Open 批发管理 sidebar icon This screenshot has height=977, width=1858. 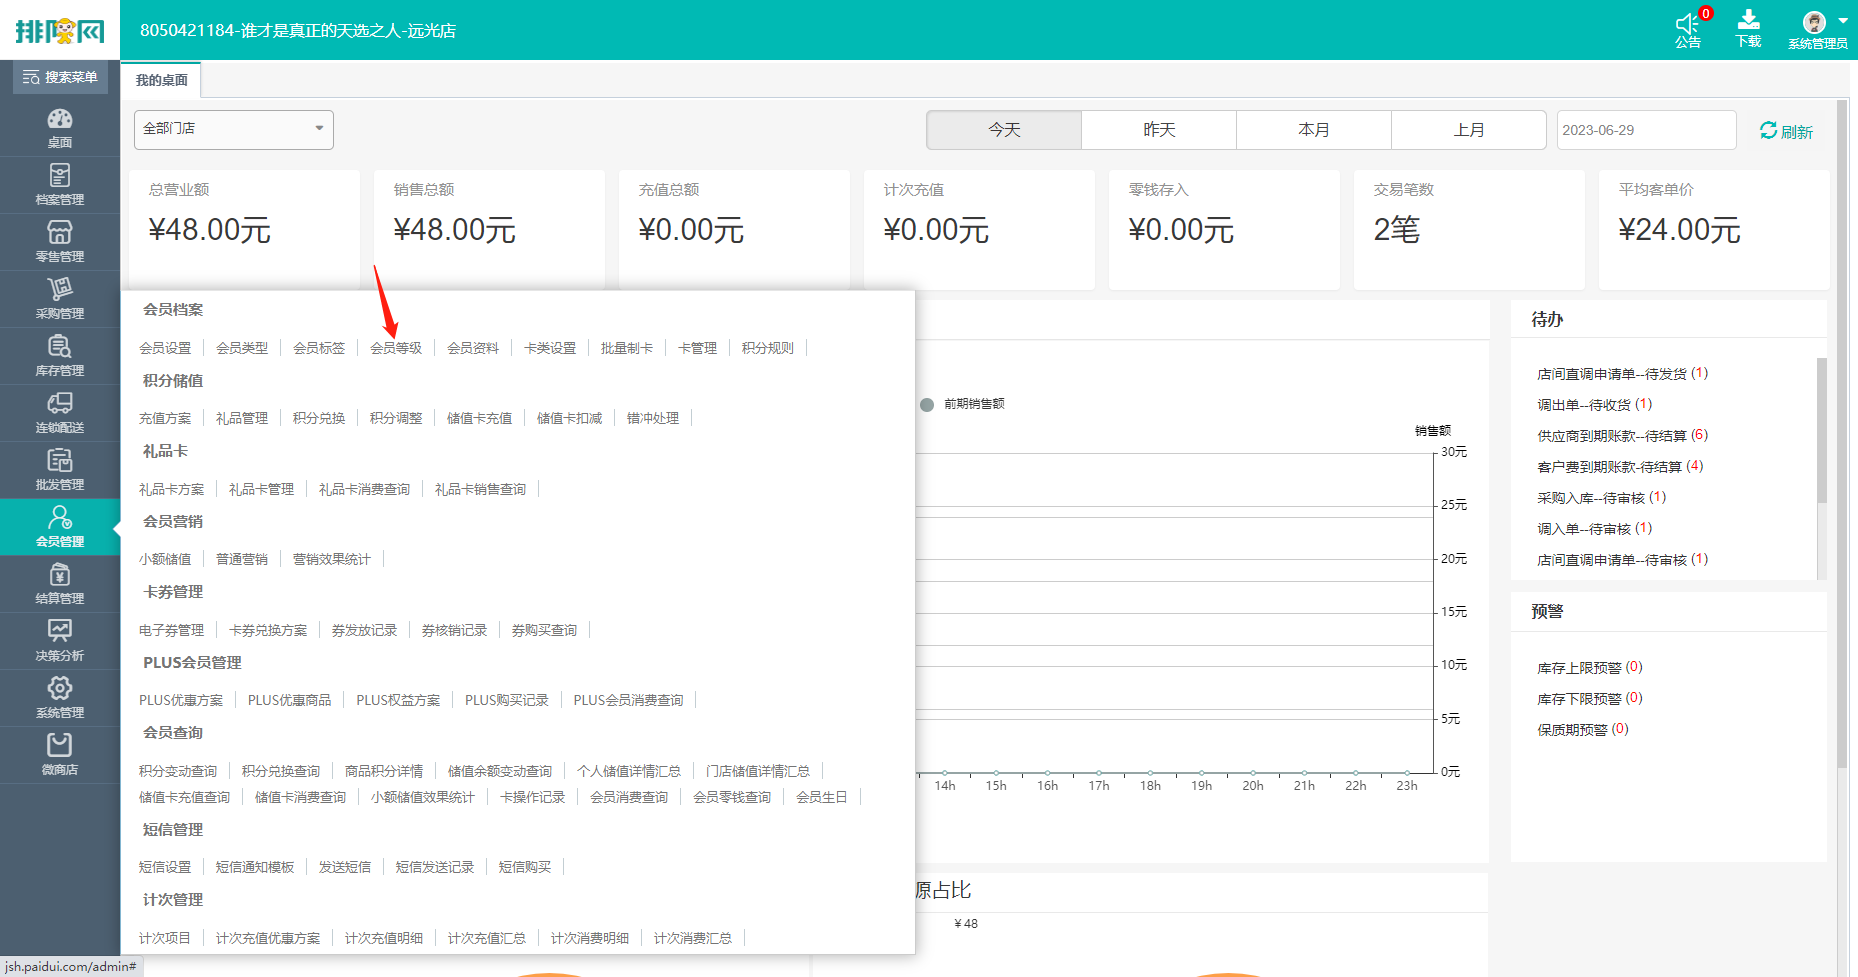pos(60,469)
